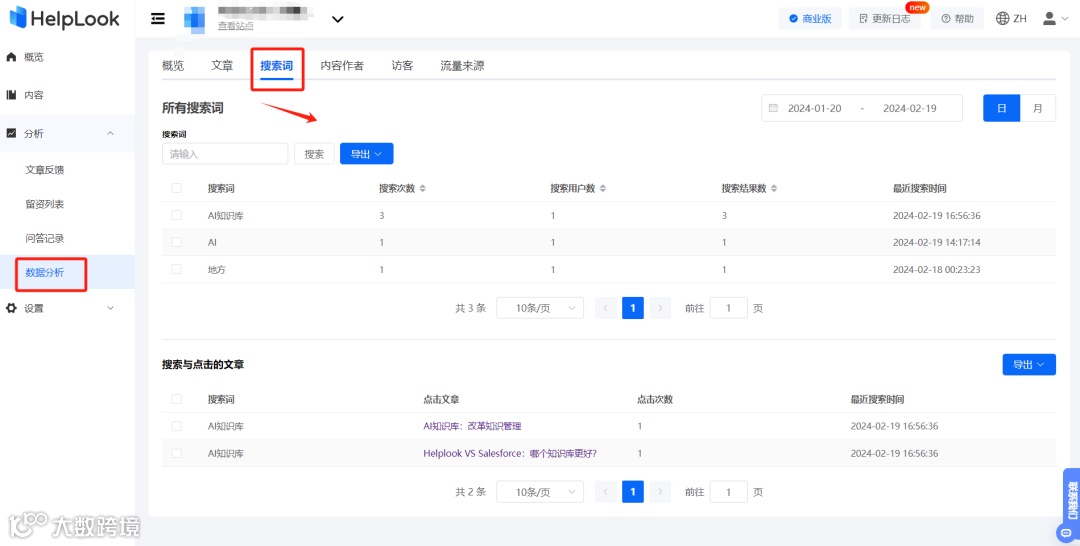
Task: Select the 月 month view toggle
Action: [x=1037, y=108]
